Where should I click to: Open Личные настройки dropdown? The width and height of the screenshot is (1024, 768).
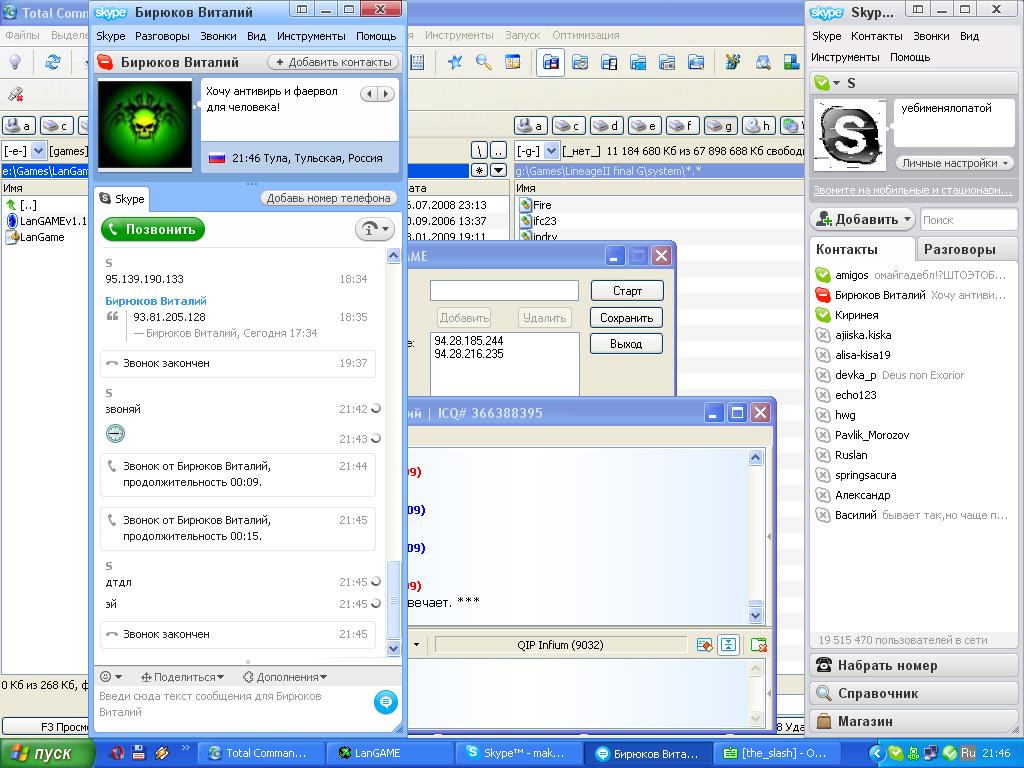953,163
